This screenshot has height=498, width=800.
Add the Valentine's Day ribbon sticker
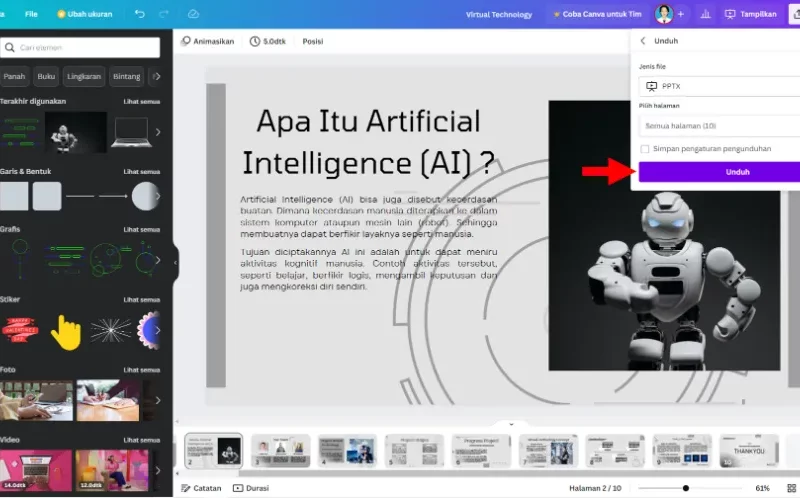pos(20,330)
